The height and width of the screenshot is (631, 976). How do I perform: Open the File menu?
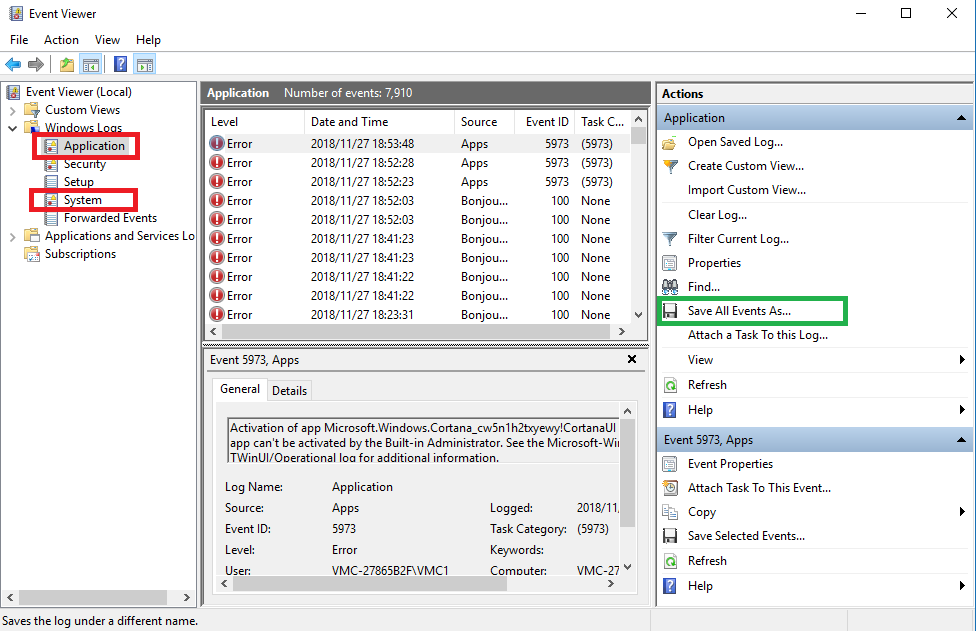click(19, 40)
